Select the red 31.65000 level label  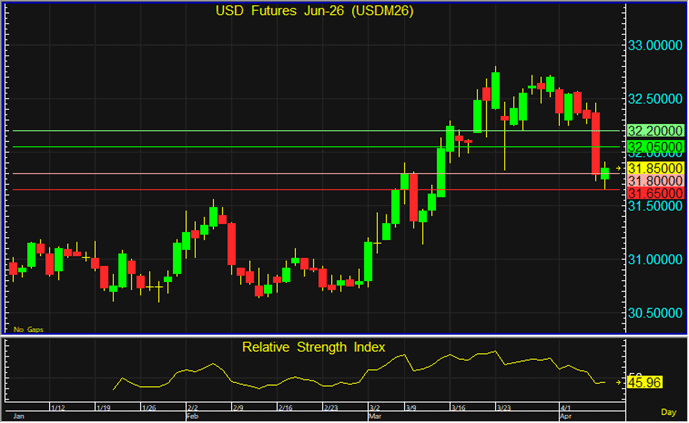(655, 193)
